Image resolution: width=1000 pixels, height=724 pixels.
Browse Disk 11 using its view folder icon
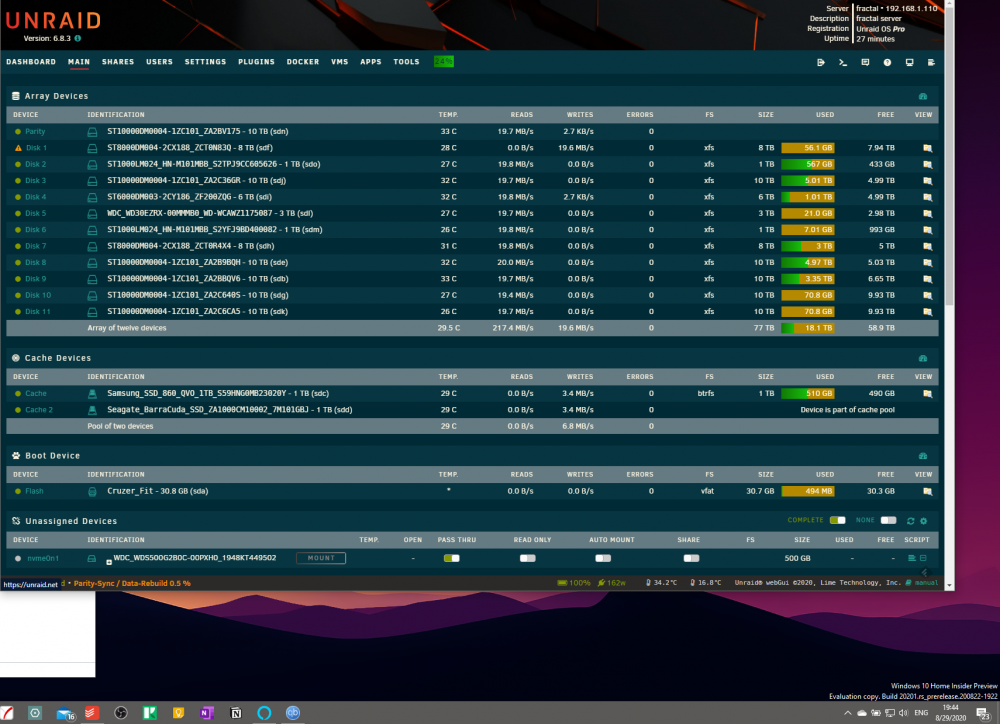coord(927,312)
